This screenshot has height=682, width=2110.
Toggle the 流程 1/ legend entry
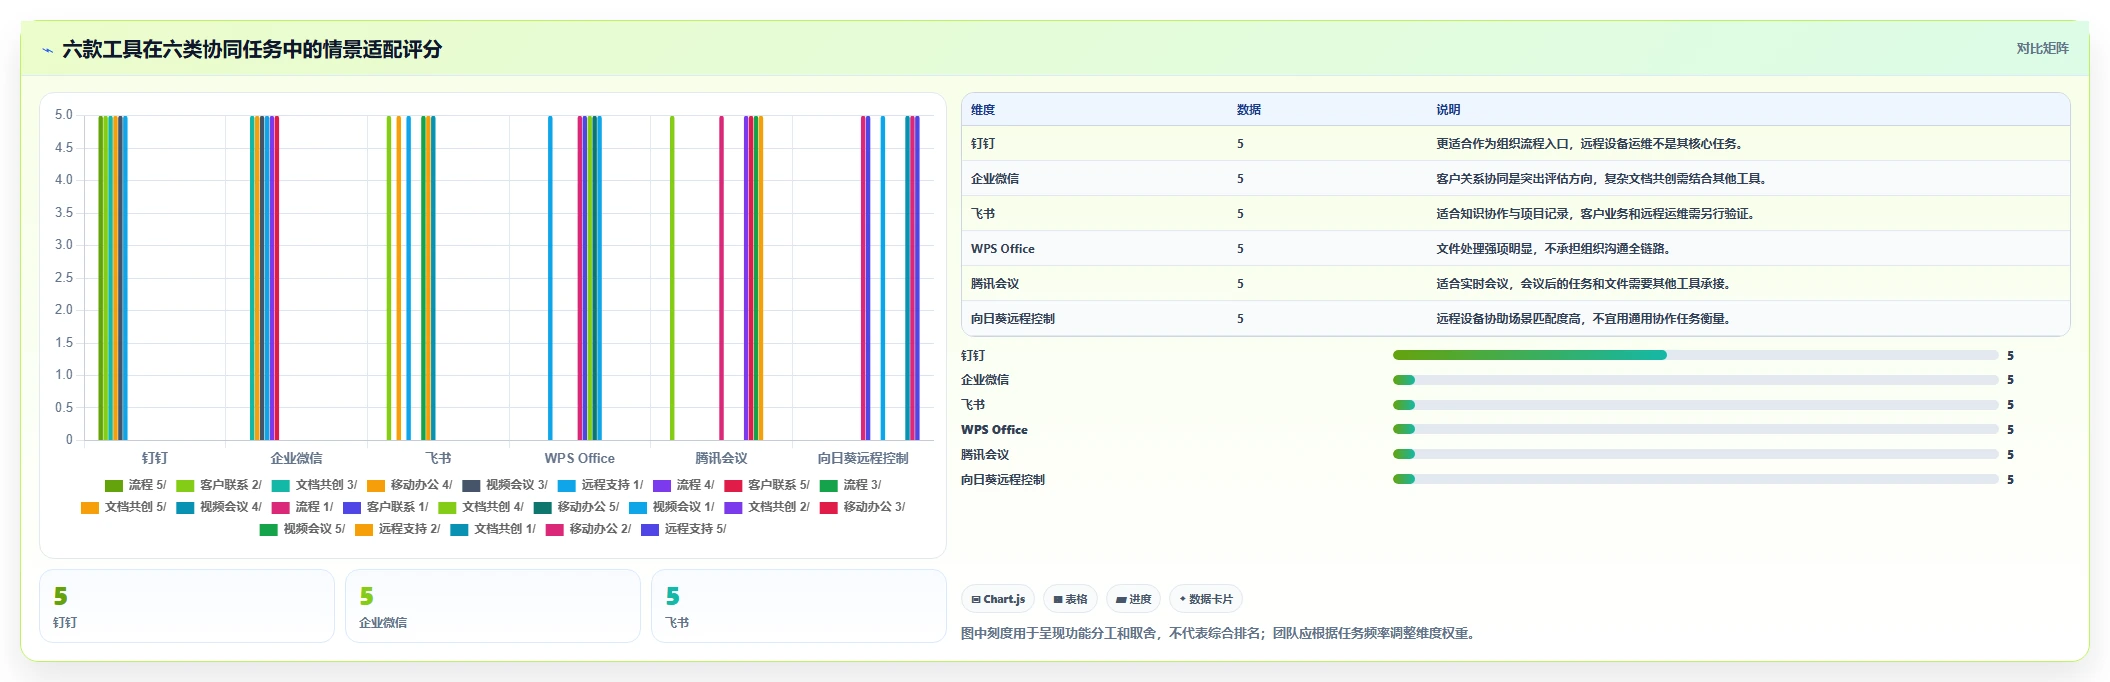click(x=302, y=507)
